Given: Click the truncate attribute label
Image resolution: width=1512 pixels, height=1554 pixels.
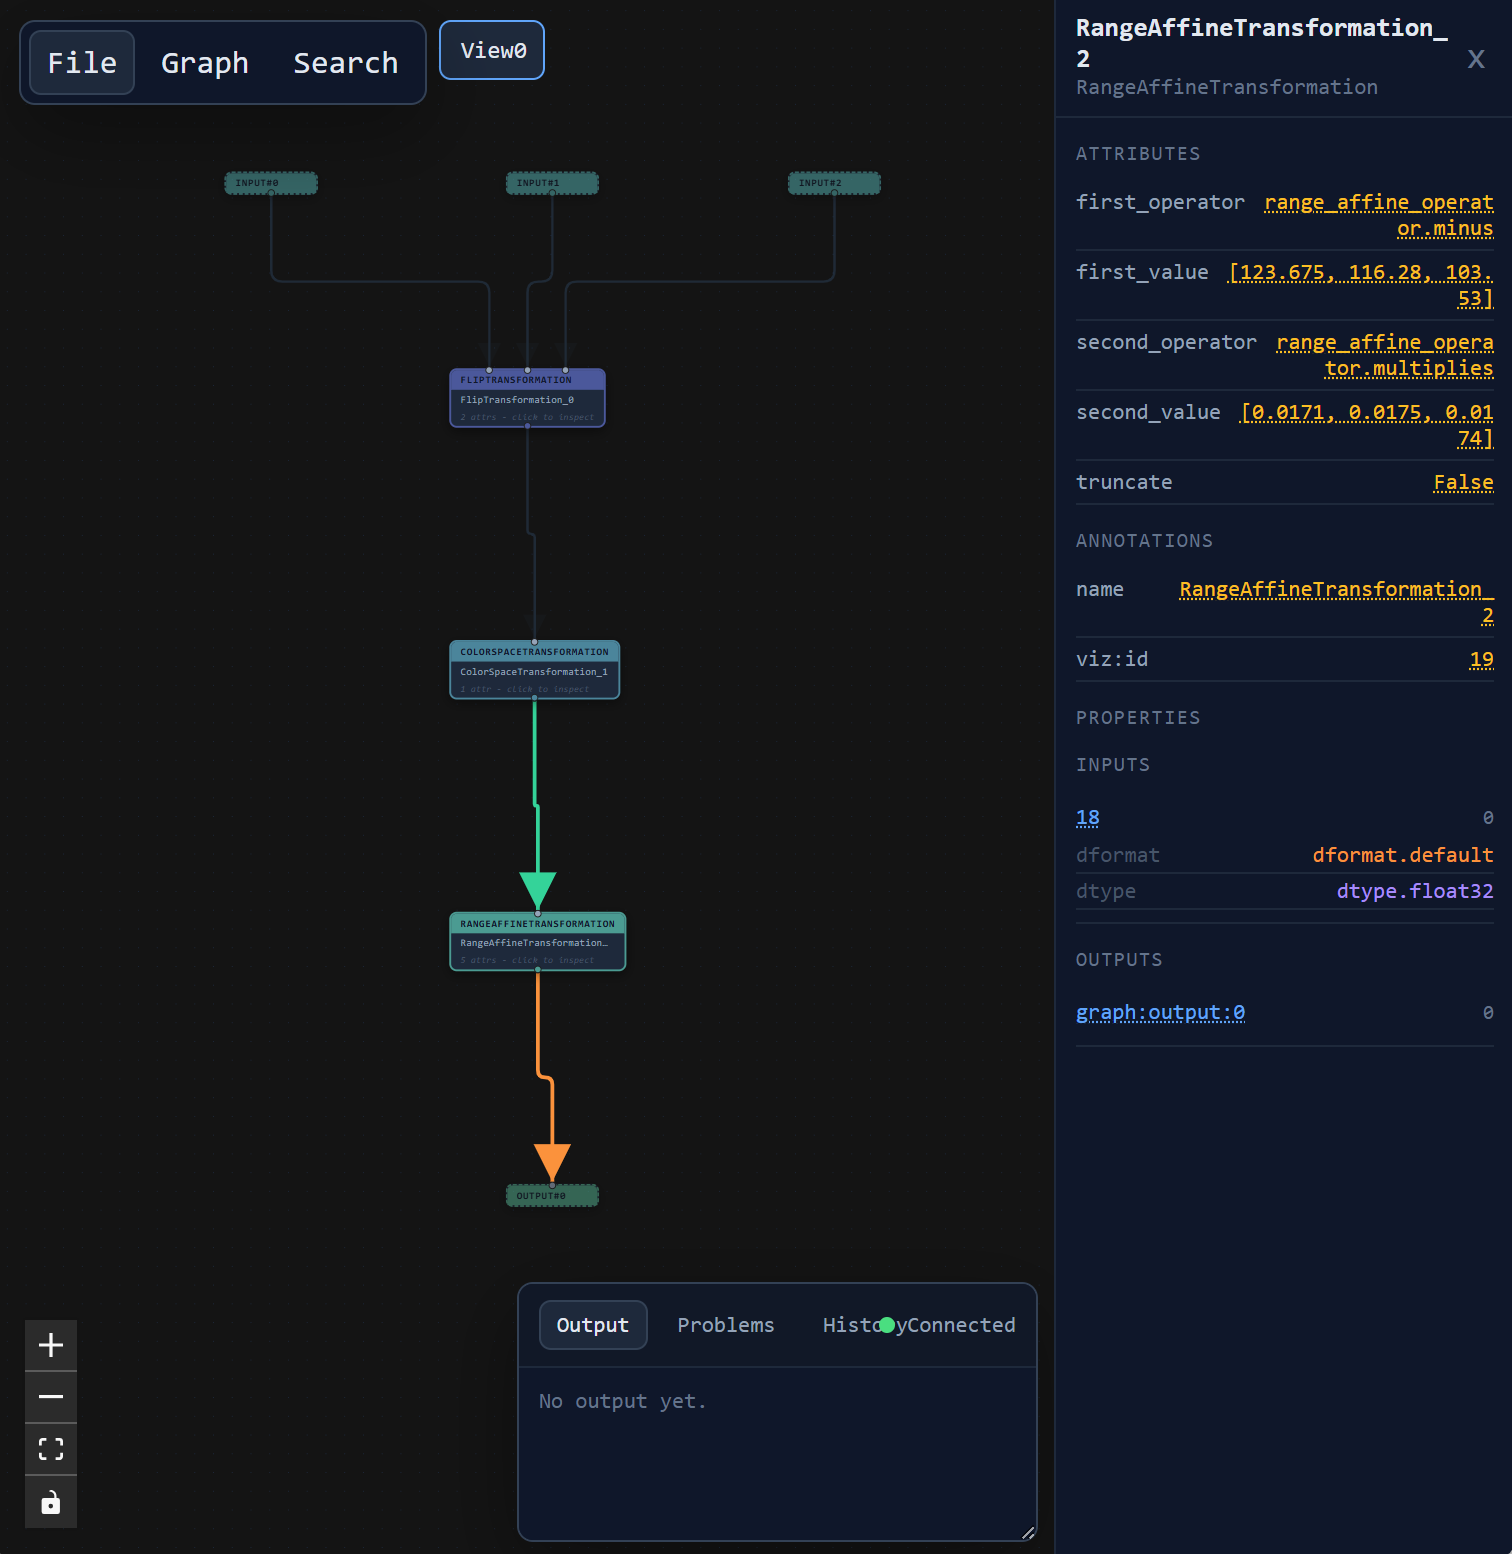Looking at the screenshot, I should point(1124,482).
